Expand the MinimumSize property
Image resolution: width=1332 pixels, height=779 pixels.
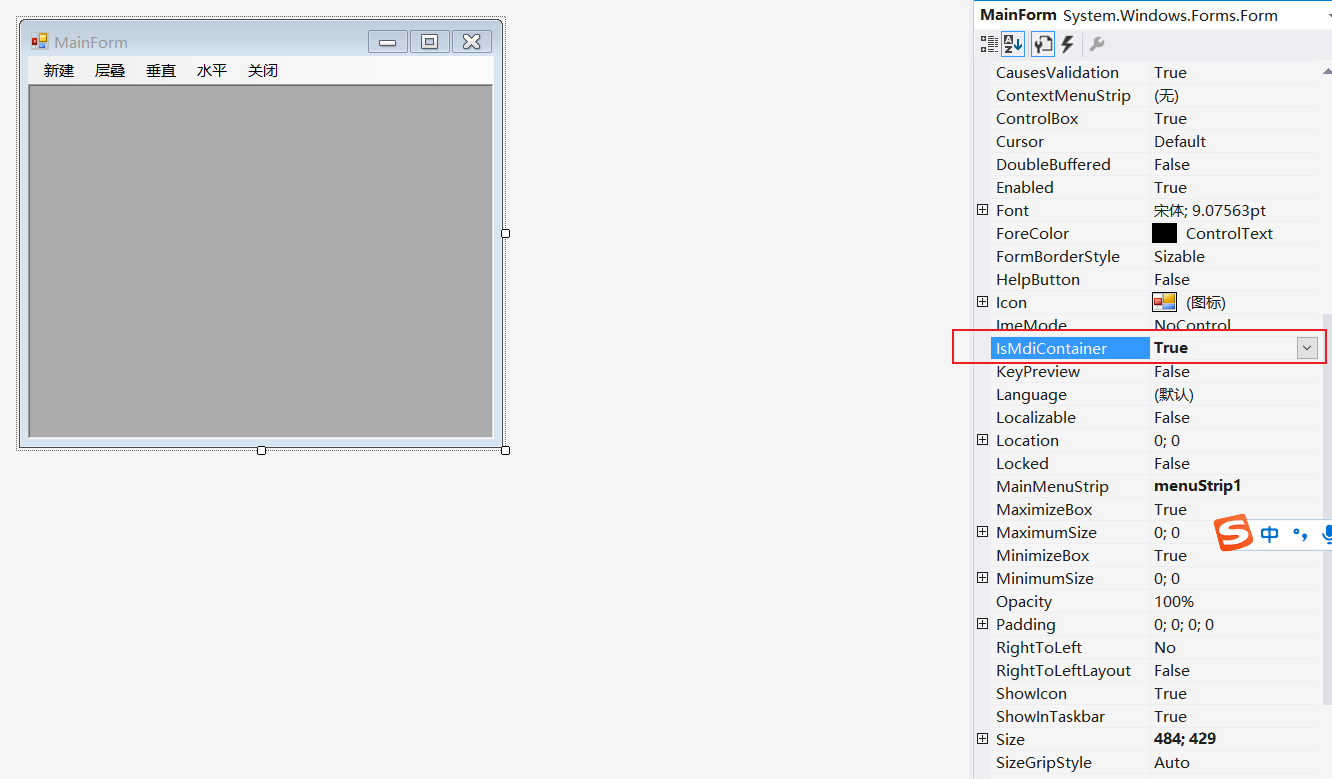(x=983, y=578)
